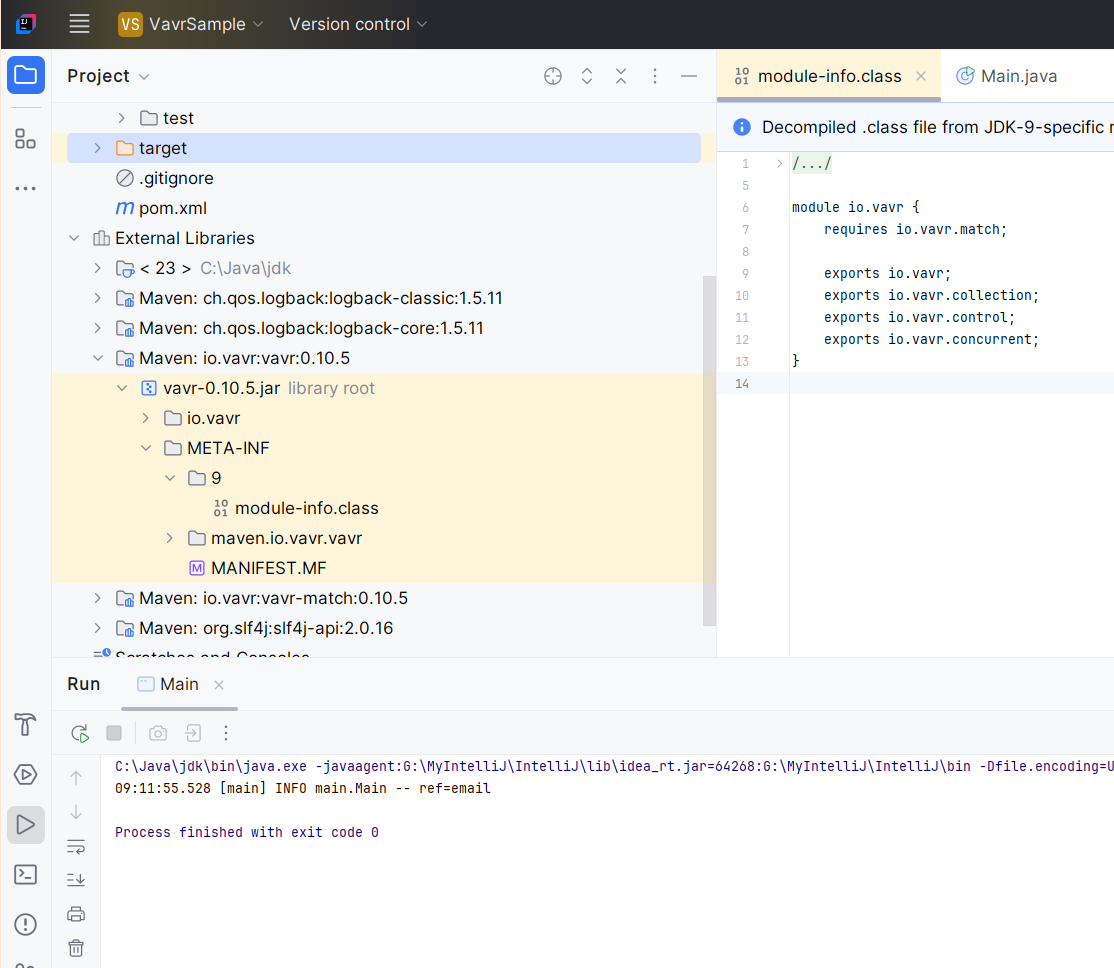Open the Build tool window

click(26, 725)
